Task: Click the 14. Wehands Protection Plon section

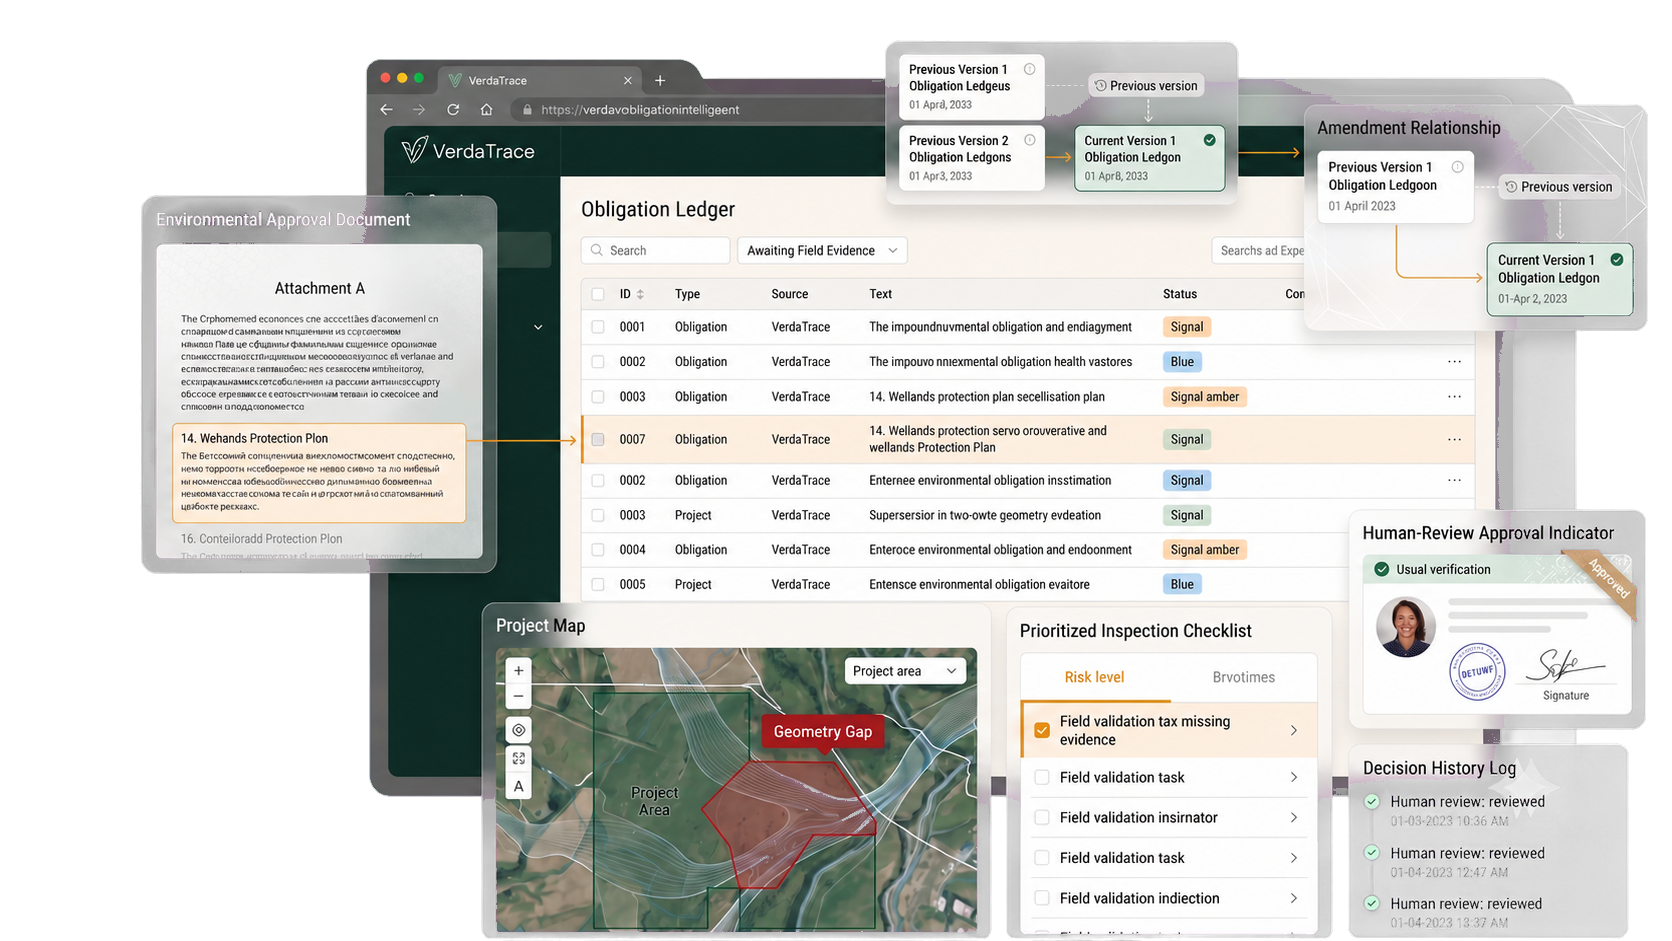Action: (319, 473)
